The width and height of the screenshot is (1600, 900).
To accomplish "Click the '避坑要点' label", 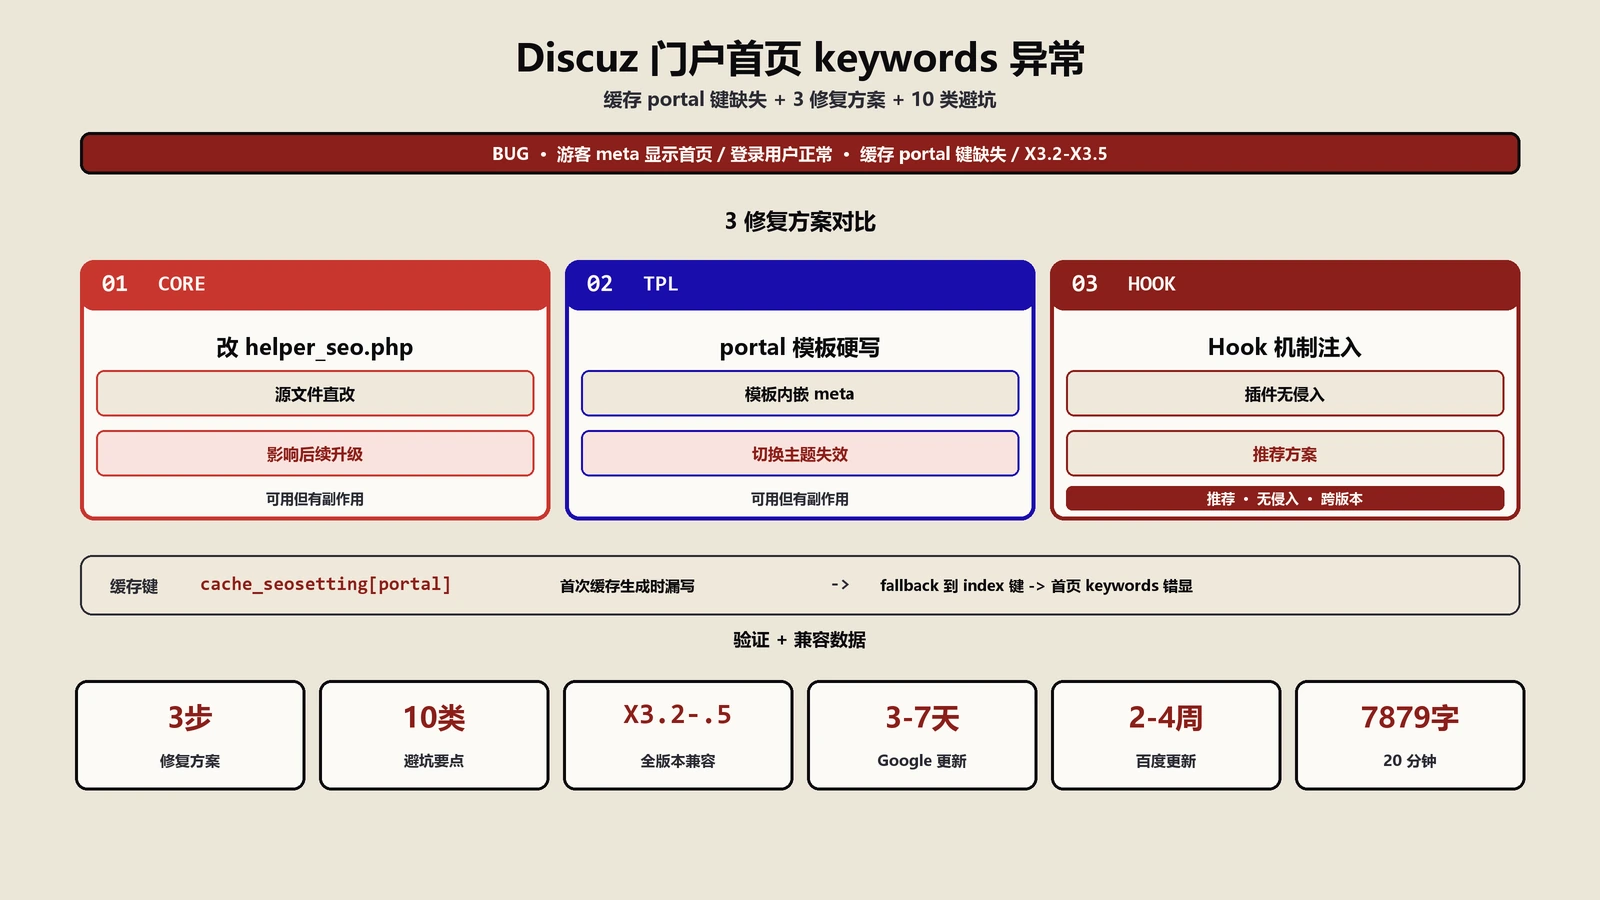I will tap(434, 761).
